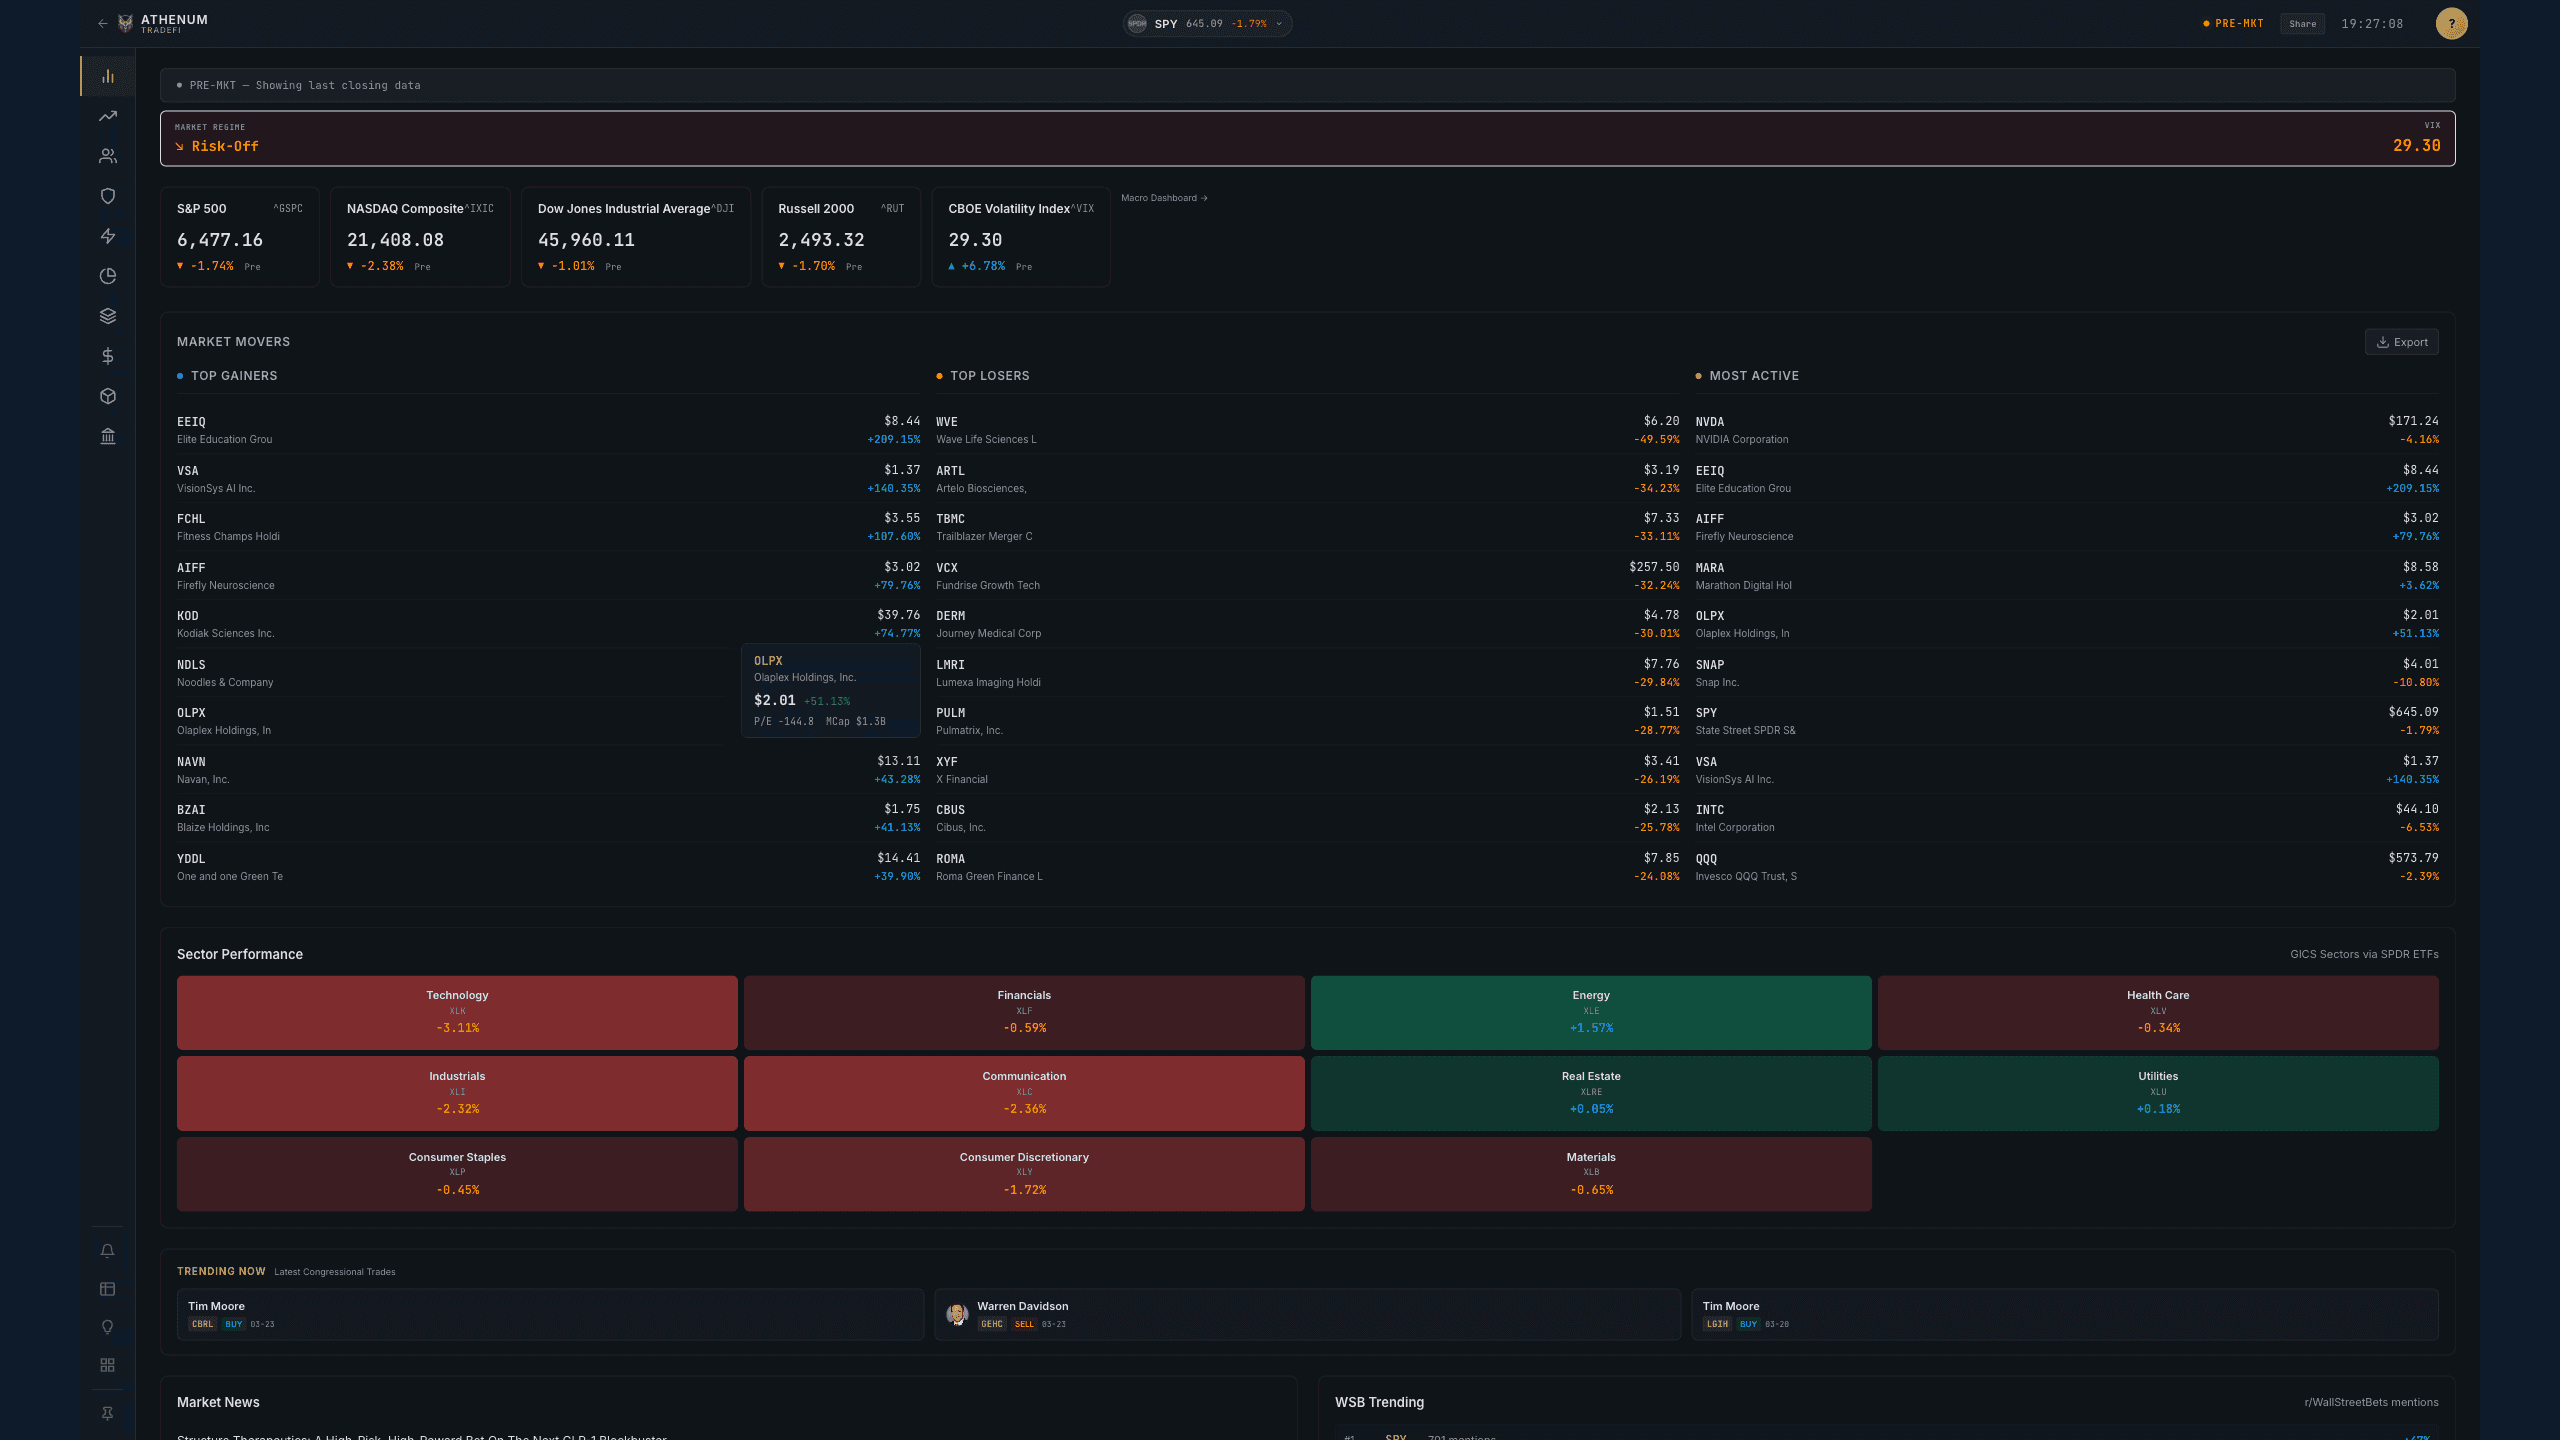Click the dollar sign icon in sidebar
This screenshot has width=2560, height=1440.
107,355
